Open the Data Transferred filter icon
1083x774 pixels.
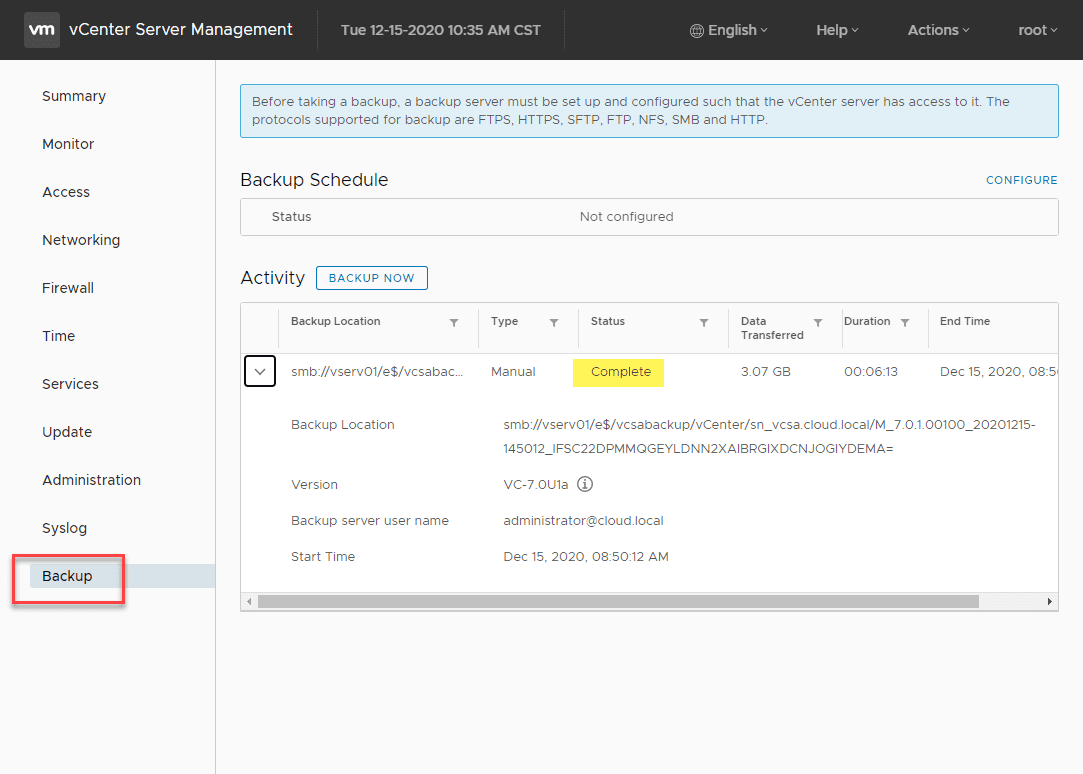(819, 324)
